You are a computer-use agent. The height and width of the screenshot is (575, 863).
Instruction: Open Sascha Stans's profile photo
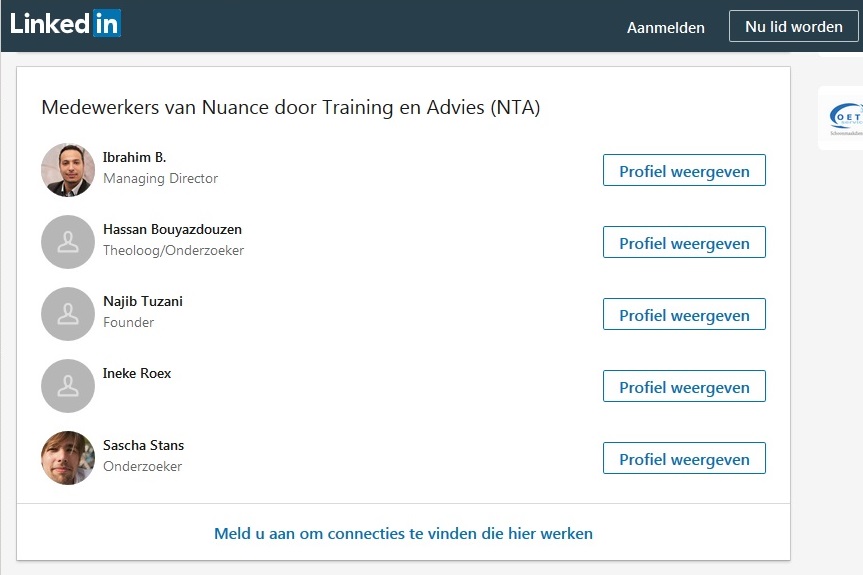68,458
